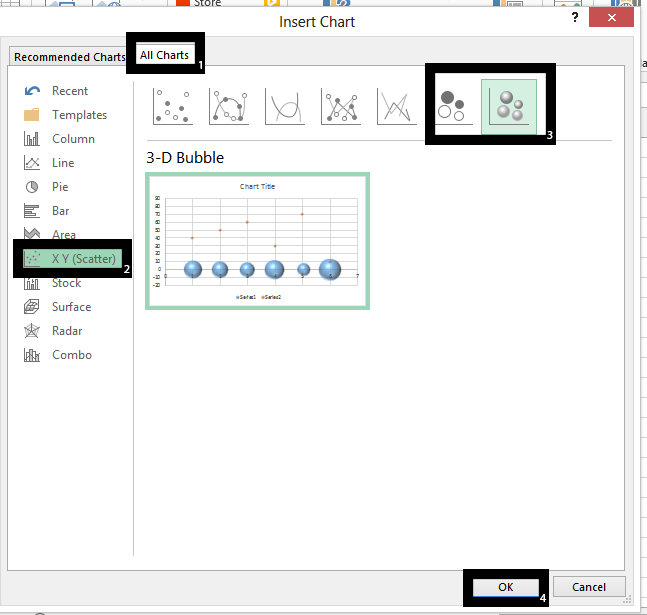Viewport: 647px width, 615px height.
Task: Select the Radar chart category
Action: (53, 331)
